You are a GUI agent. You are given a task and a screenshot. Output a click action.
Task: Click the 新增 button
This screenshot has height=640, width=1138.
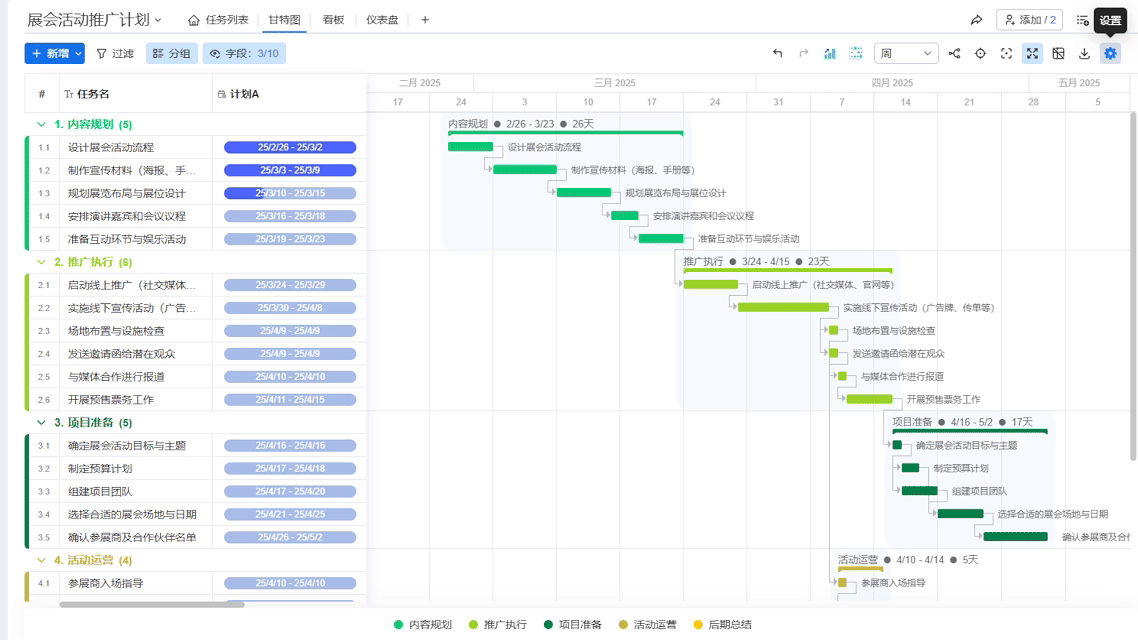(54, 54)
